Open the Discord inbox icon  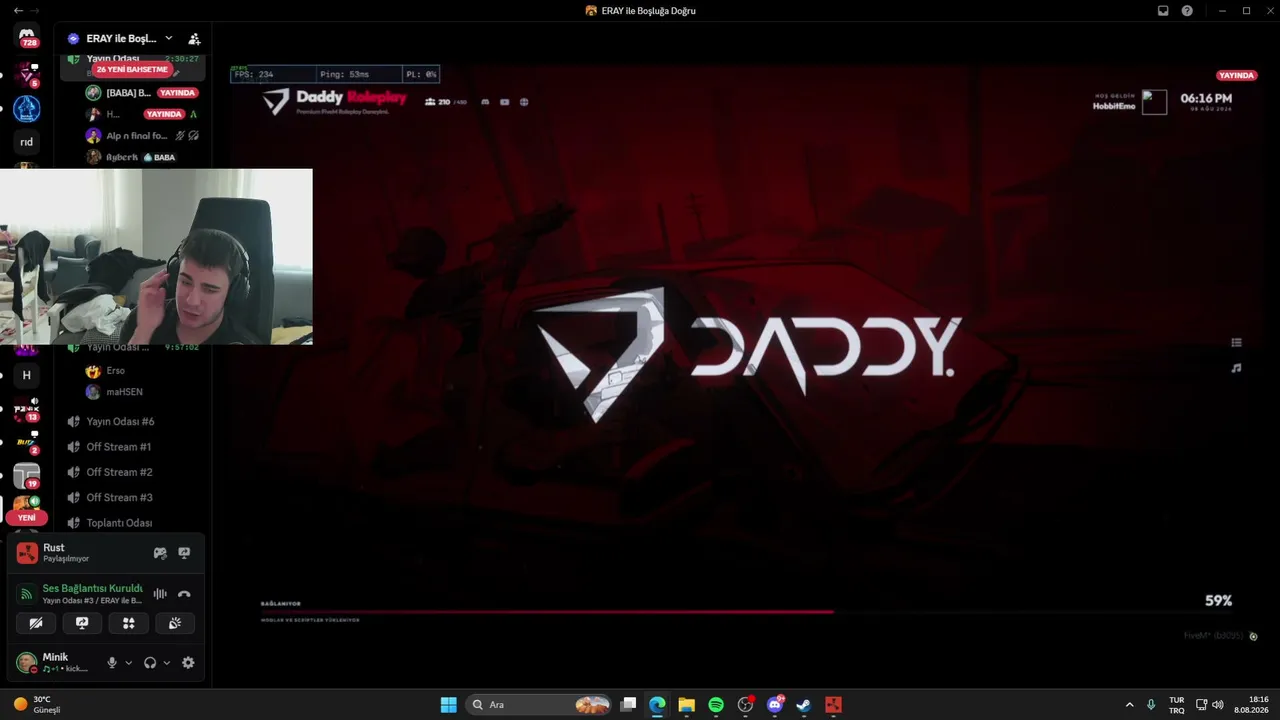pyautogui.click(x=1163, y=11)
